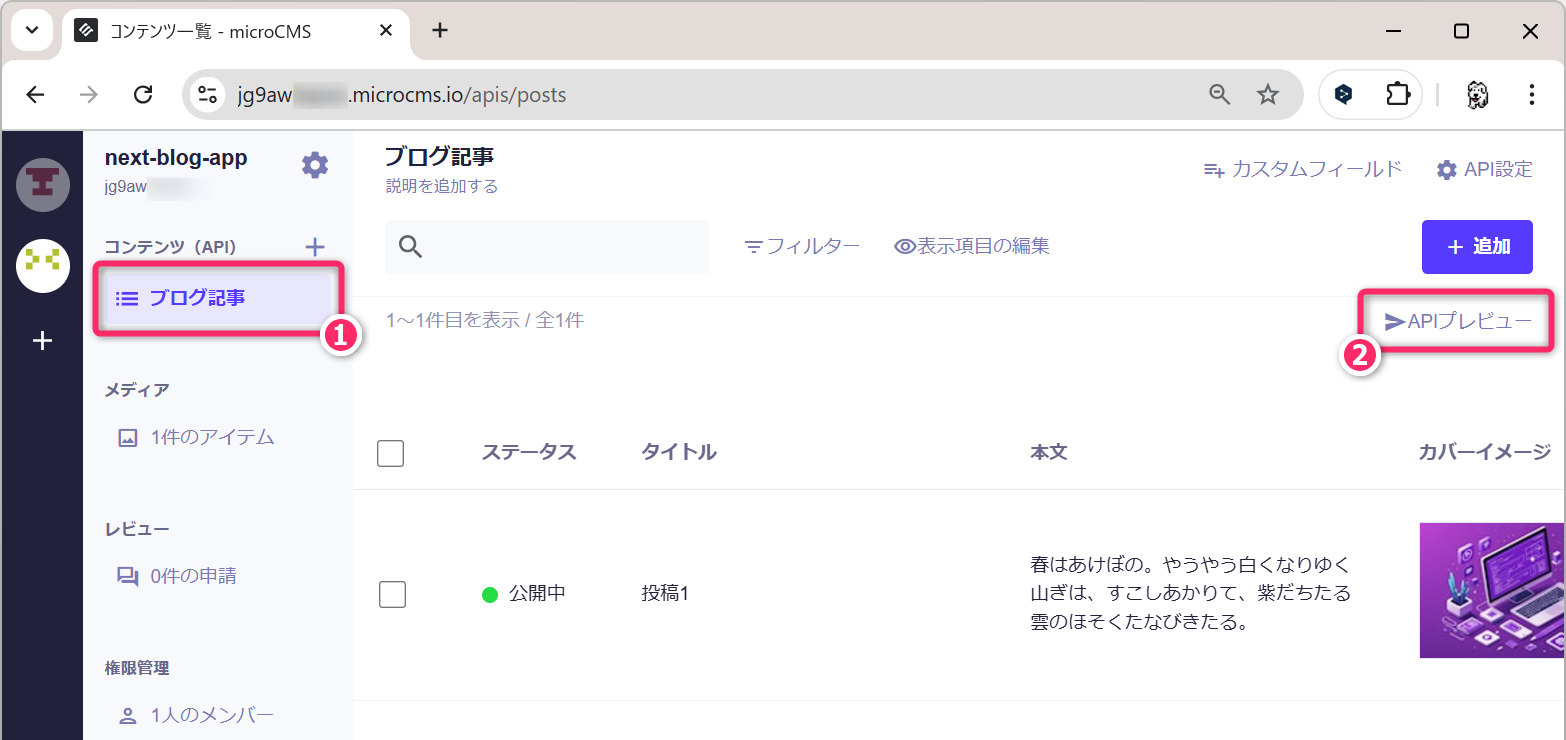1566x740 pixels.
Task: Check the checkbox for the 投稿1 row
Action: (x=392, y=594)
